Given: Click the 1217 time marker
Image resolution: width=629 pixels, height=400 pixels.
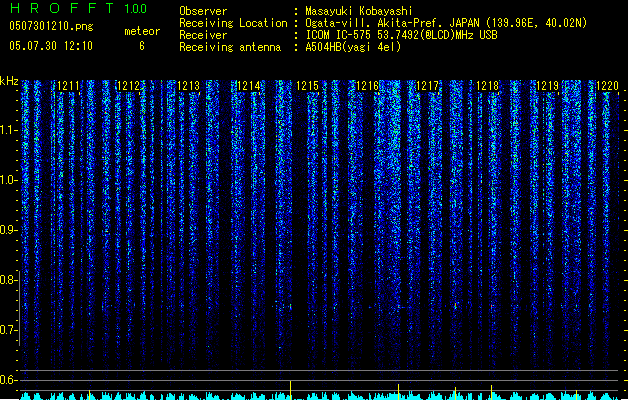Looking at the screenshot, I should click(428, 86).
